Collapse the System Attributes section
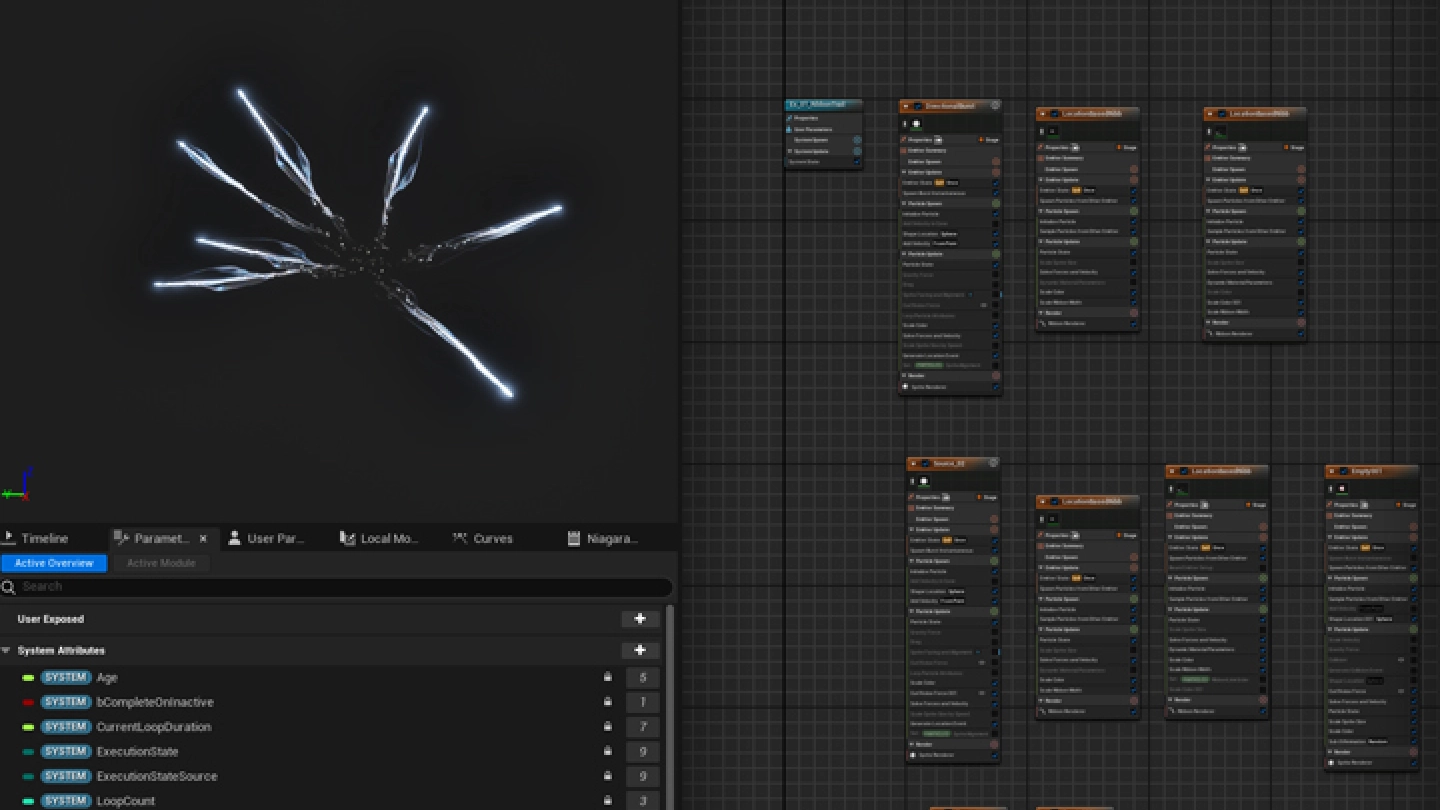The width and height of the screenshot is (1440, 810). pyautogui.click(x=6, y=650)
